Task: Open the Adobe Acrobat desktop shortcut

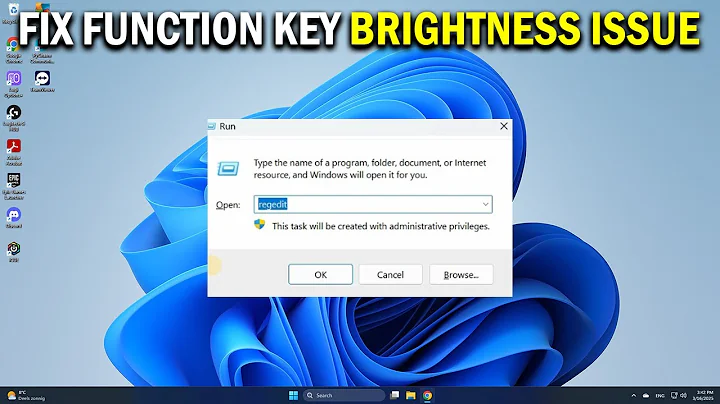Action: (13, 152)
